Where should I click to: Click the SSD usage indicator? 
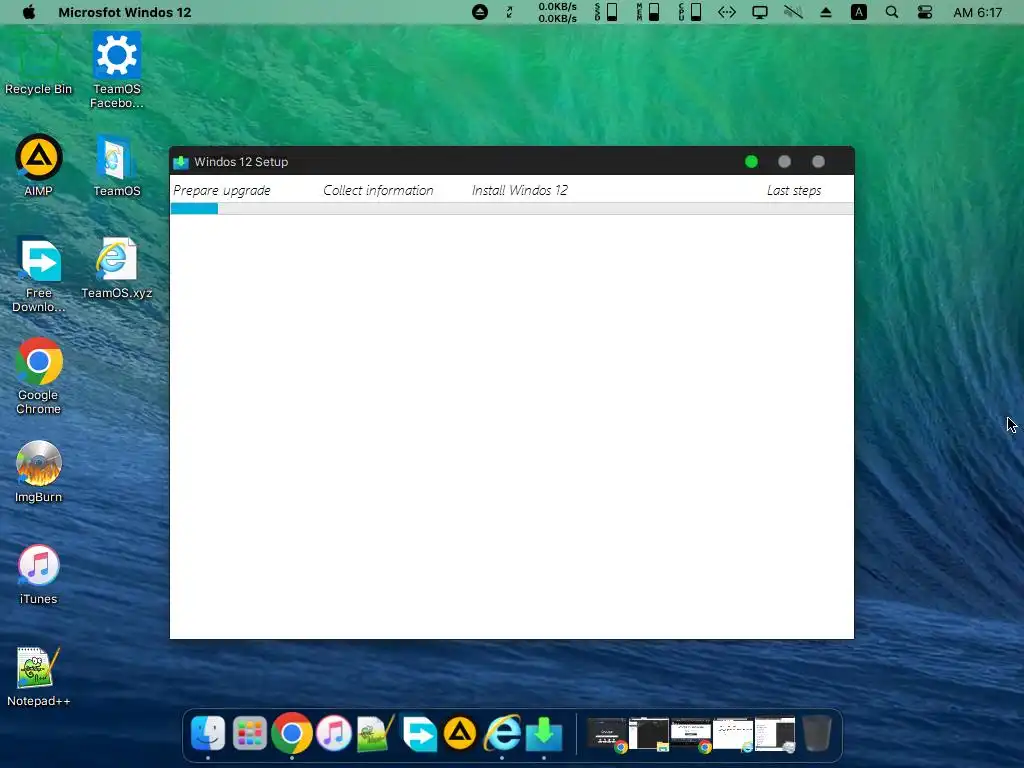pyautogui.click(x=606, y=12)
